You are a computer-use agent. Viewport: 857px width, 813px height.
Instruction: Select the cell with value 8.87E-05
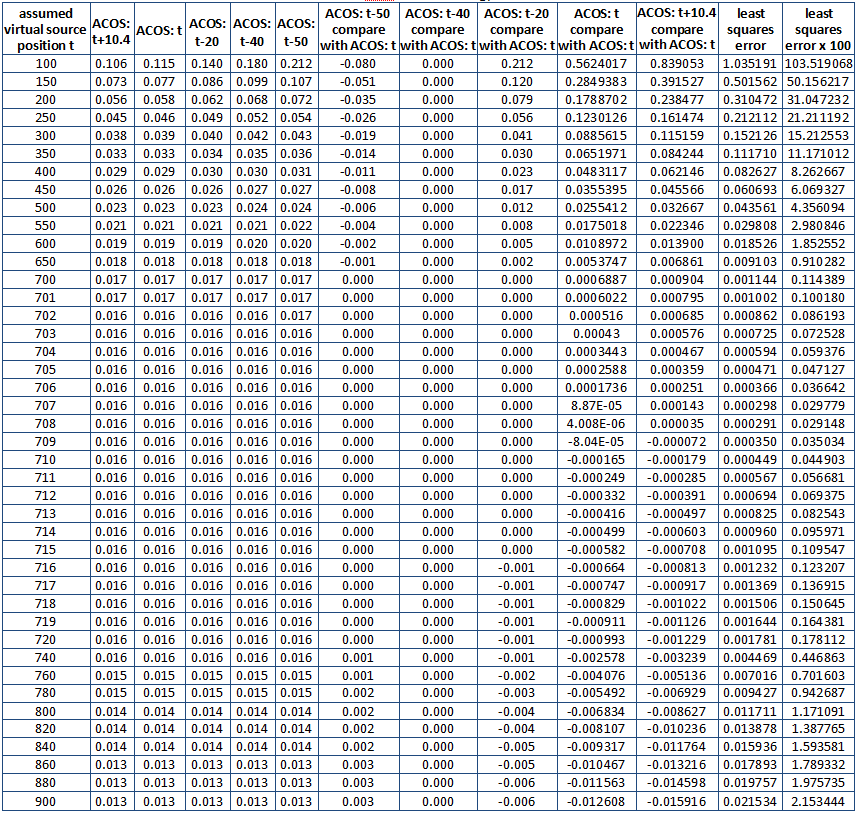click(x=597, y=405)
